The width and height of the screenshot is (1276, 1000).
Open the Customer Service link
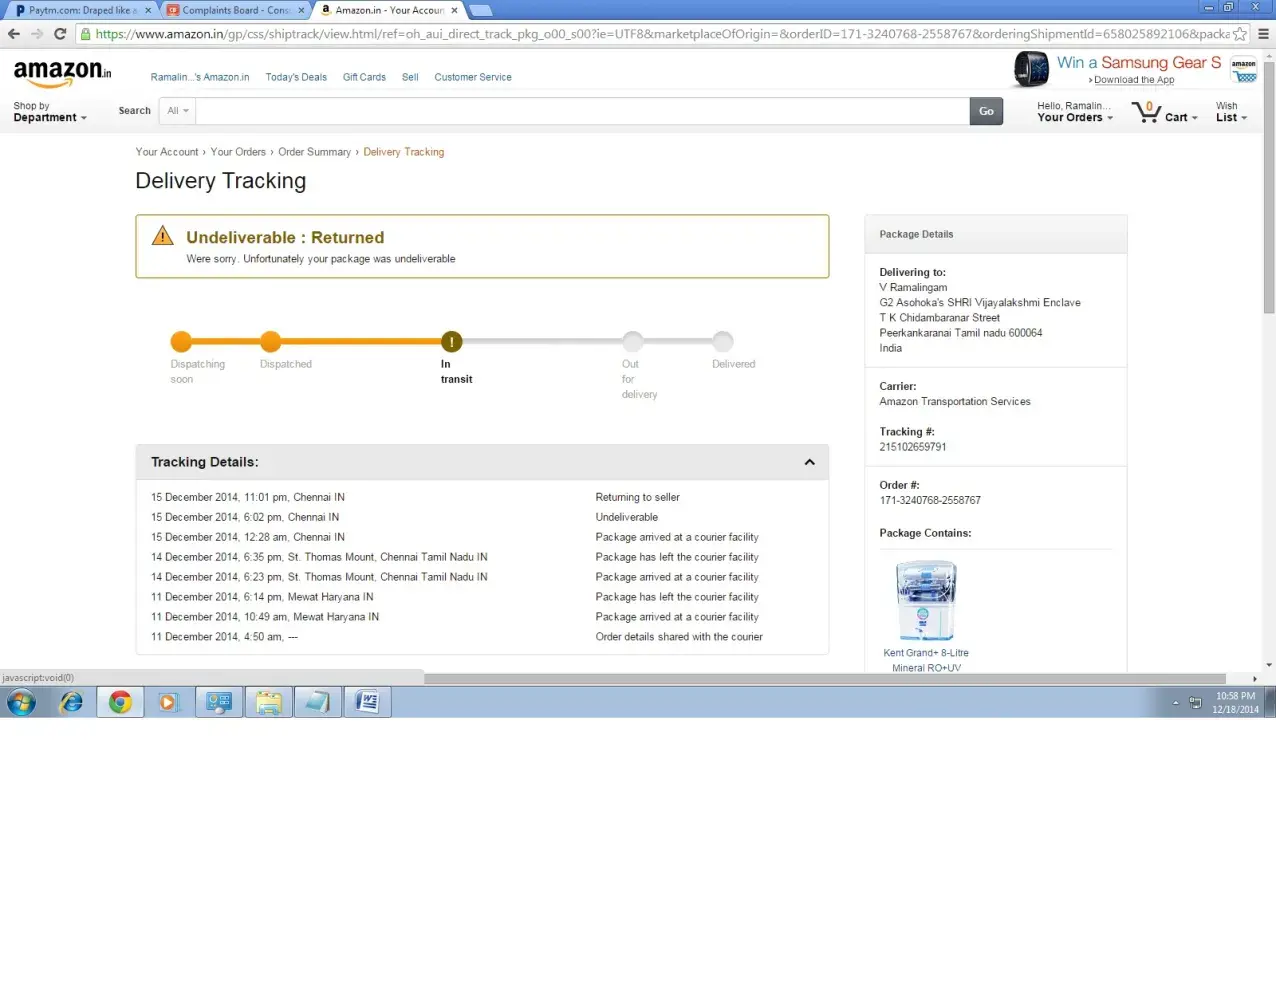pos(473,77)
